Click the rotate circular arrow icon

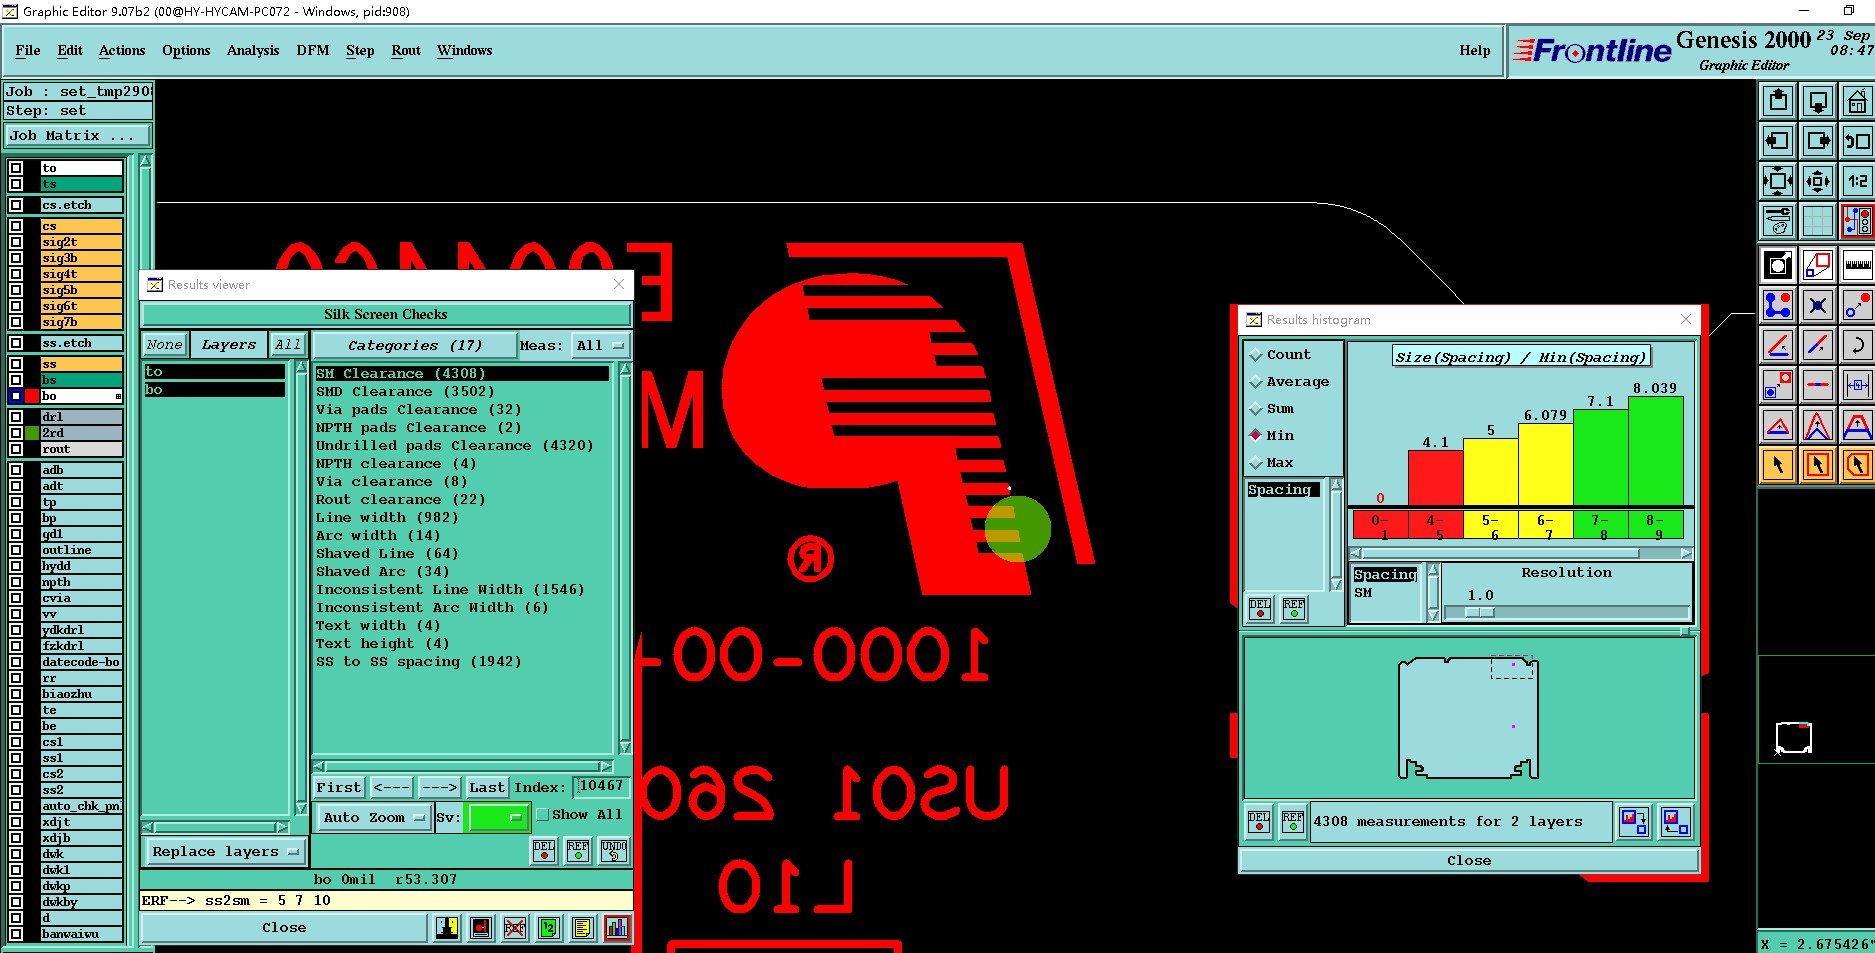1857,345
